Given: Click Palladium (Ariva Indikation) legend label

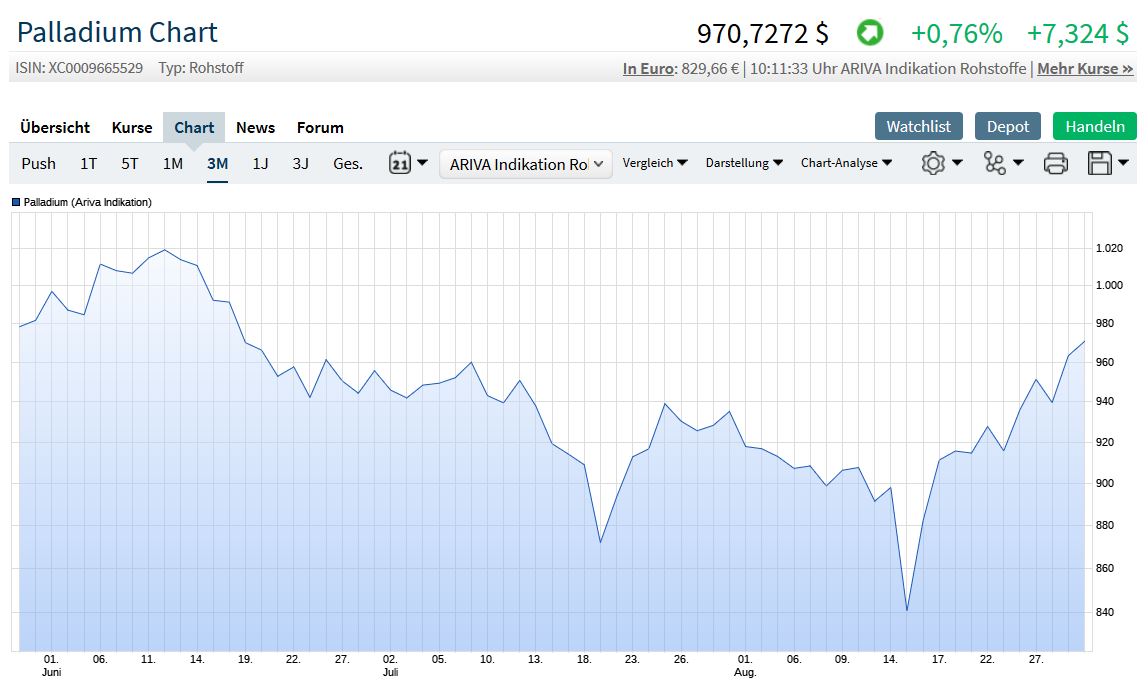Looking at the screenshot, I should click(x=87, y=202).
